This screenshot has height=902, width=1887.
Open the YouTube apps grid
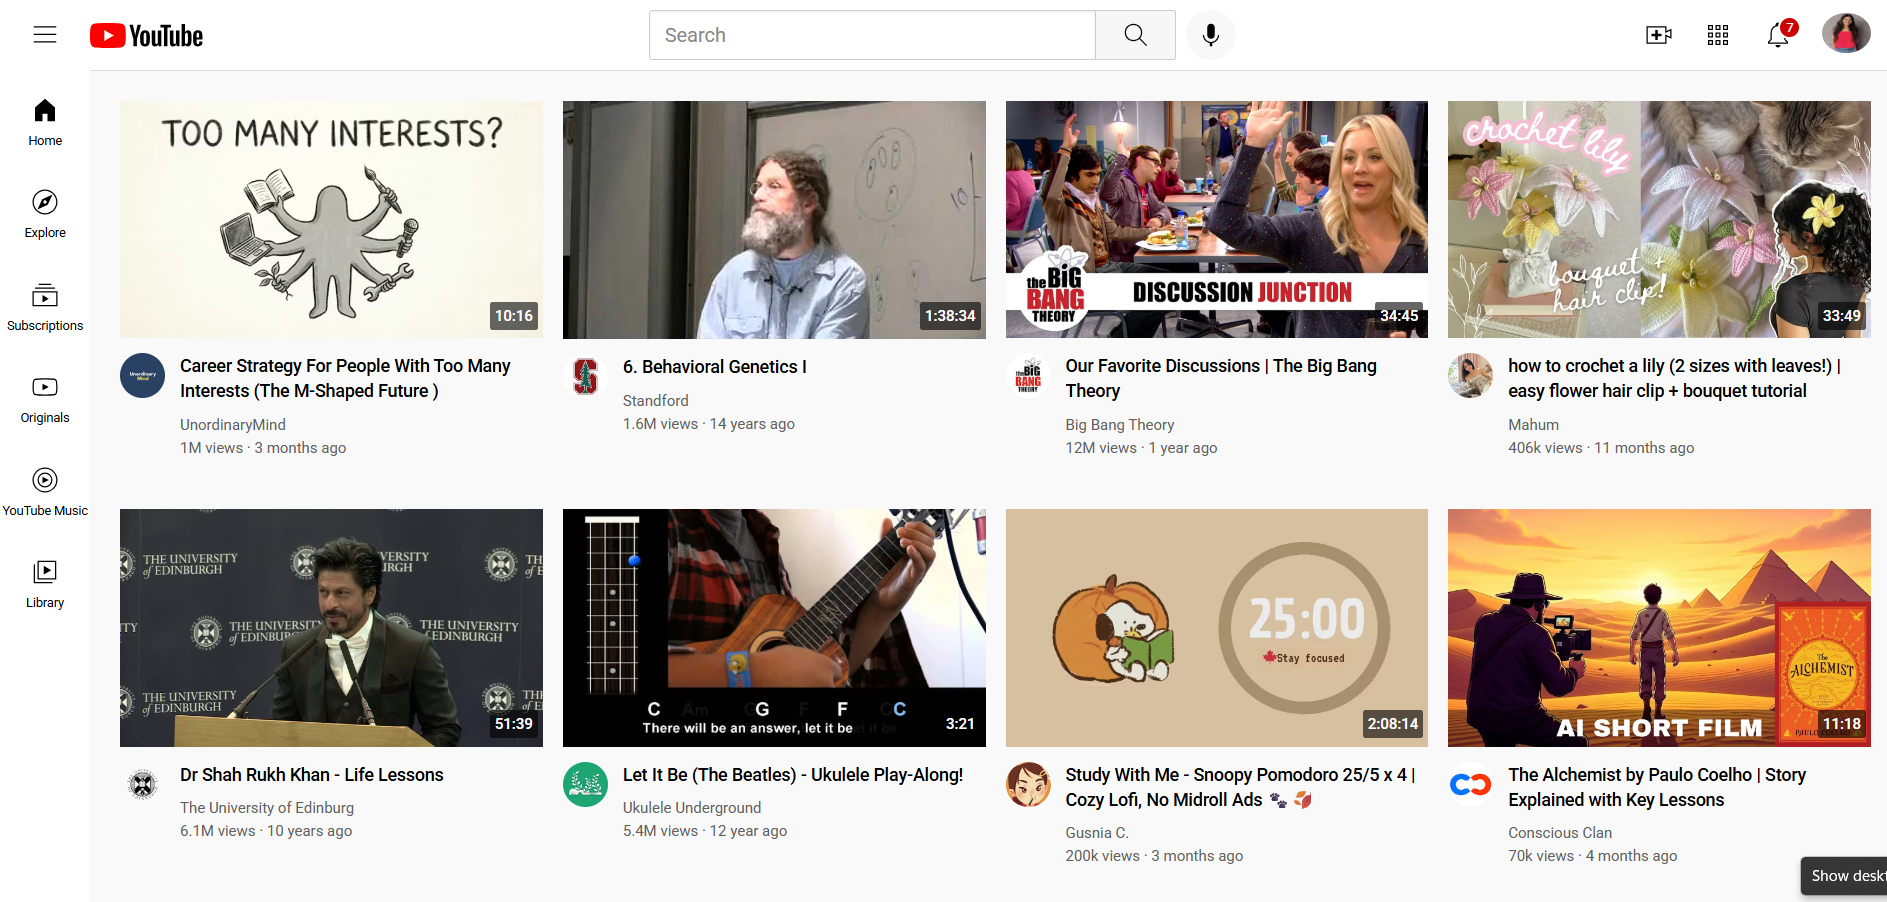1717,35
